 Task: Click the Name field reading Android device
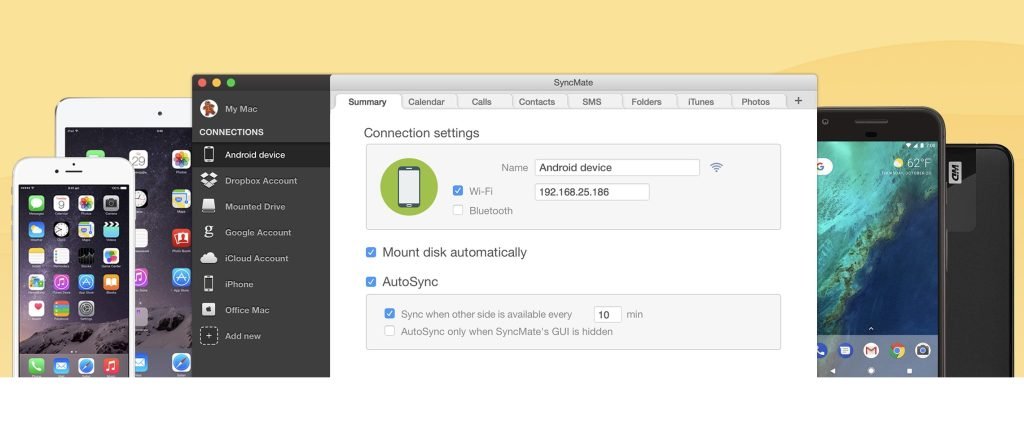pos(617,167)
